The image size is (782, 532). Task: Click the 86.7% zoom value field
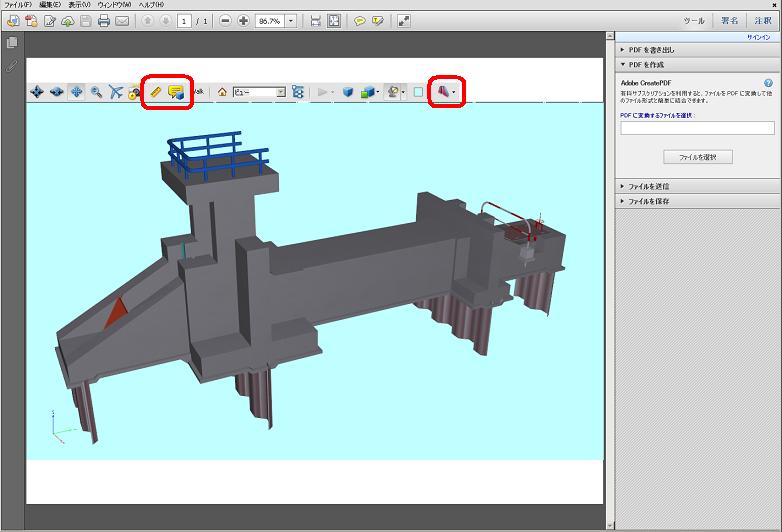[270, 21]
